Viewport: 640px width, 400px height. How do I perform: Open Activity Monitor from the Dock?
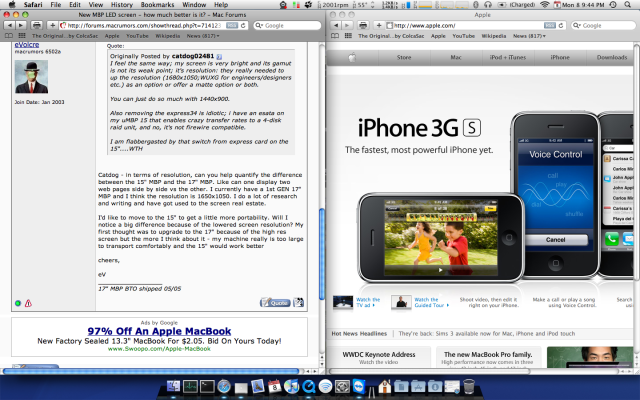click(190, 386)
